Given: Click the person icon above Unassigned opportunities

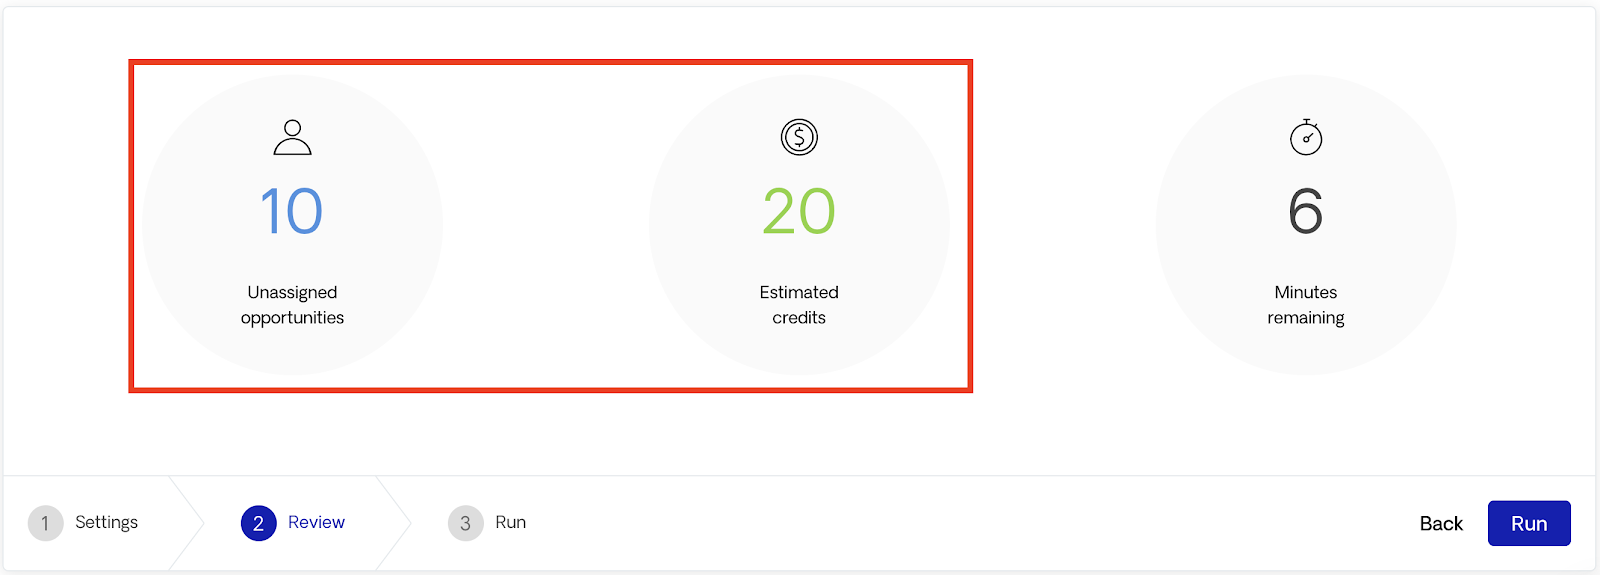Looking at the screenshot, I should (292, 137).
